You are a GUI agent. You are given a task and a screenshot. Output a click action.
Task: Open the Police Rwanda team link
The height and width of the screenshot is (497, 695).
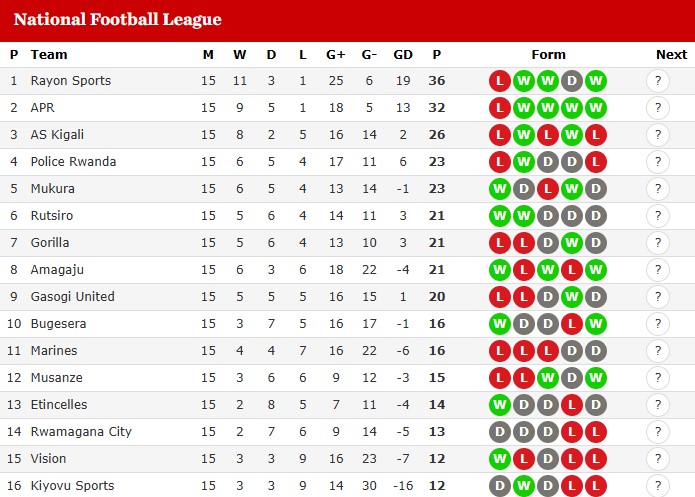(73, 161)
